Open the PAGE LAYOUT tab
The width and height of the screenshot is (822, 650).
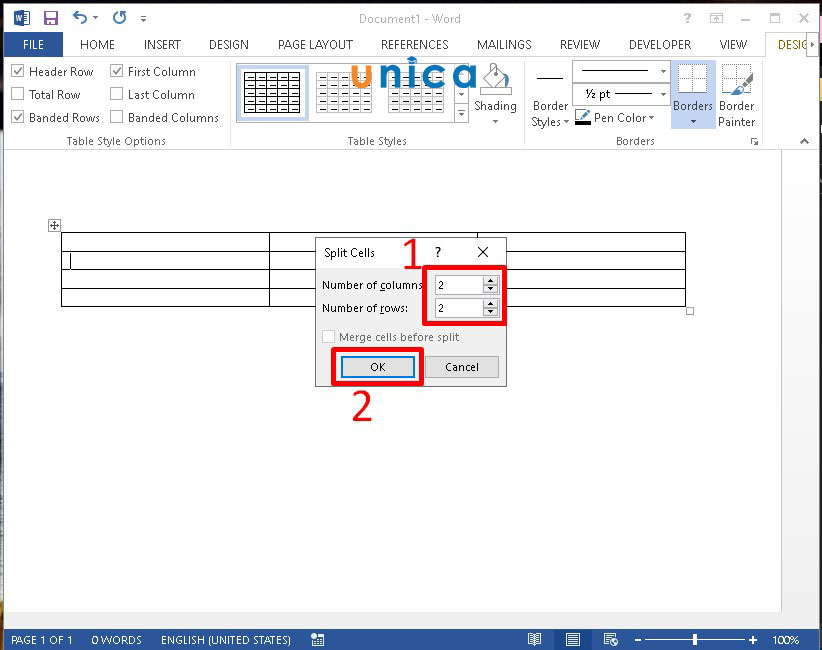click(315, 45)
